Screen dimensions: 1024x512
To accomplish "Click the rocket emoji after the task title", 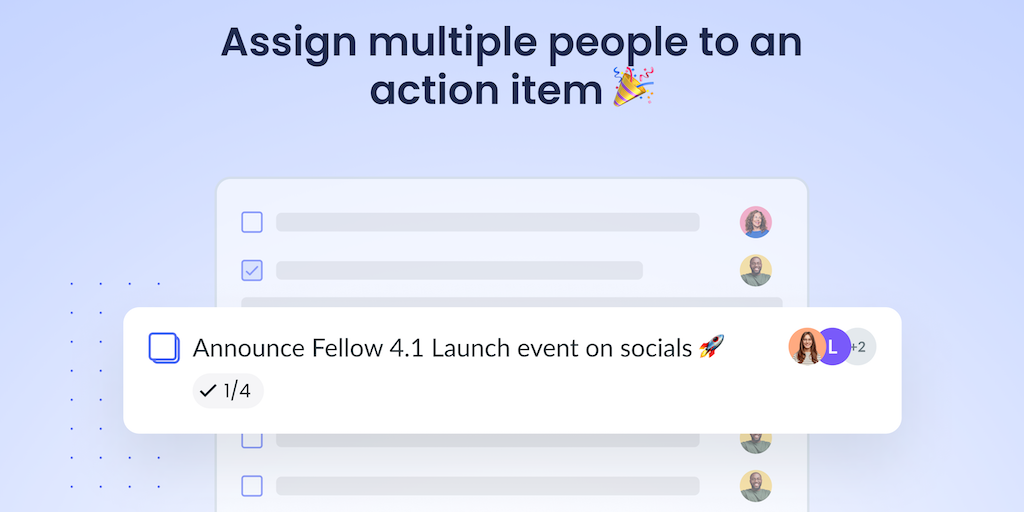I will pos(711,347).
